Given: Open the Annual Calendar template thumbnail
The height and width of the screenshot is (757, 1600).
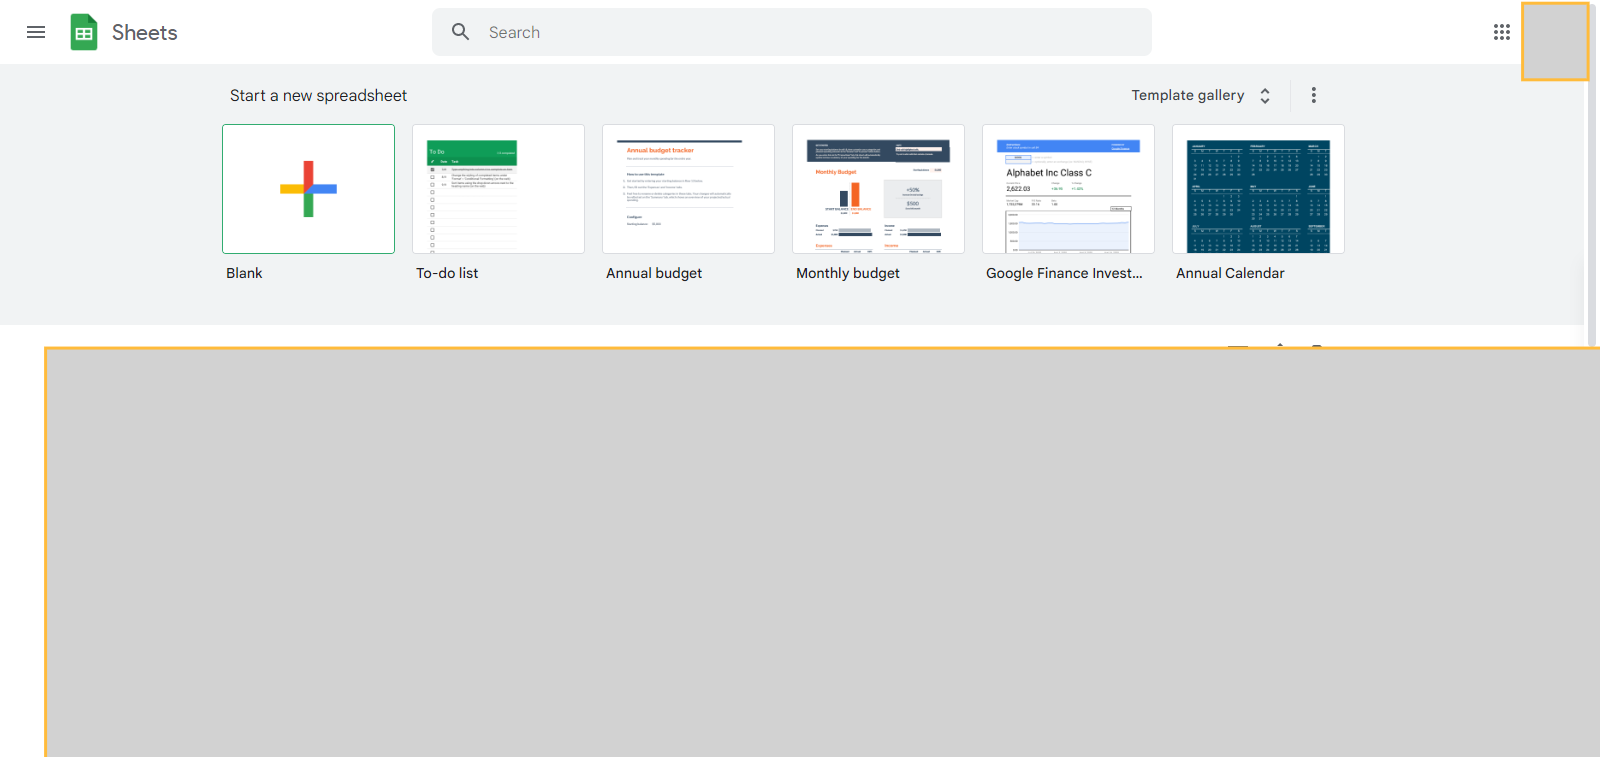Looking at the screenshot, I should (x=1258, y=189).
